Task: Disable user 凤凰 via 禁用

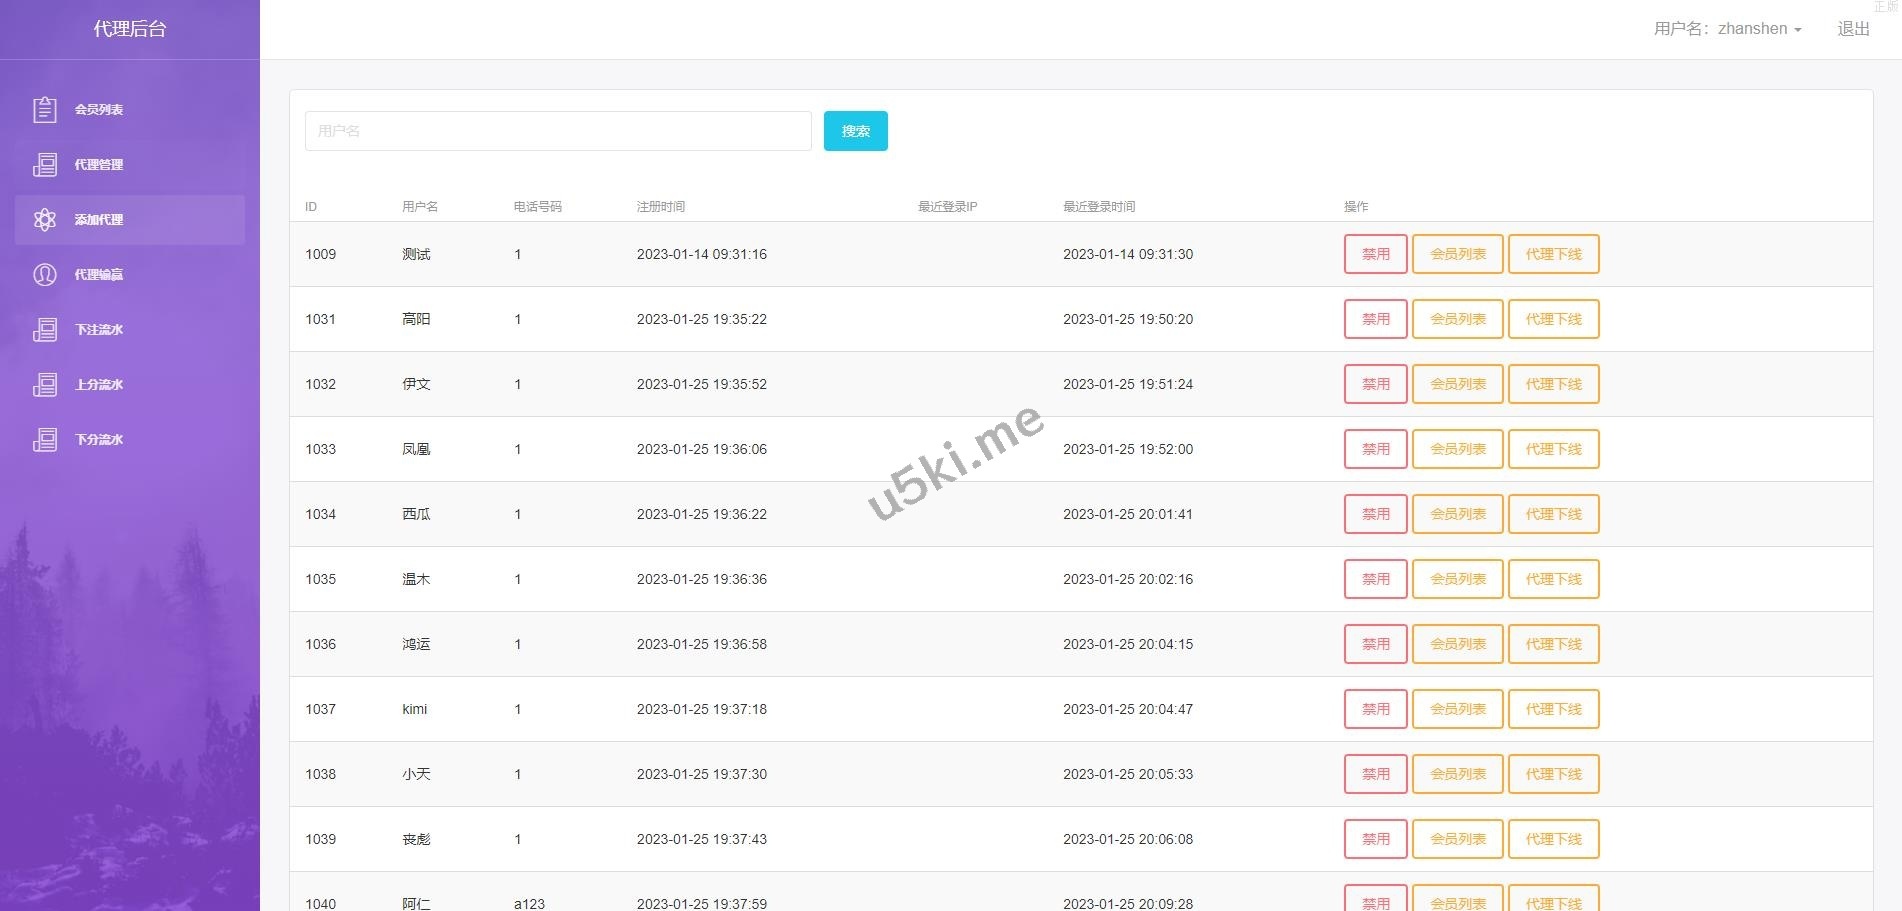Action: coord(1375,449)
